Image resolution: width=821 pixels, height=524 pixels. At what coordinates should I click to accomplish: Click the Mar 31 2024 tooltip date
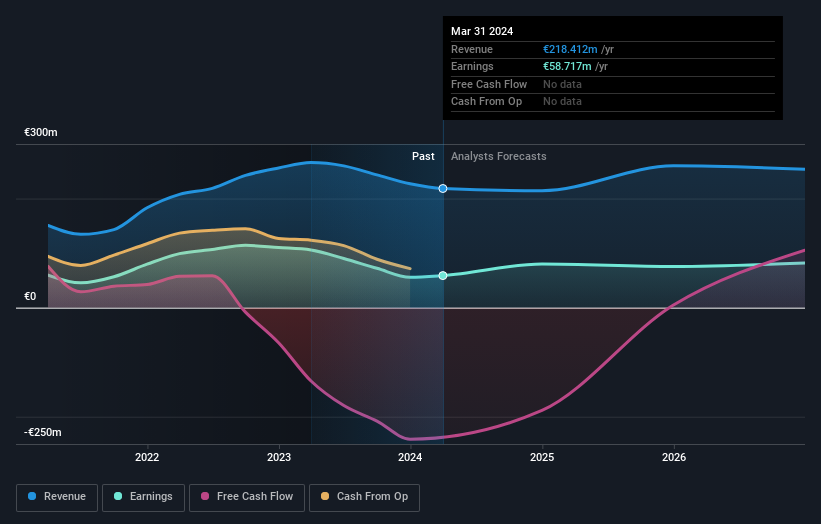[482, 31]
